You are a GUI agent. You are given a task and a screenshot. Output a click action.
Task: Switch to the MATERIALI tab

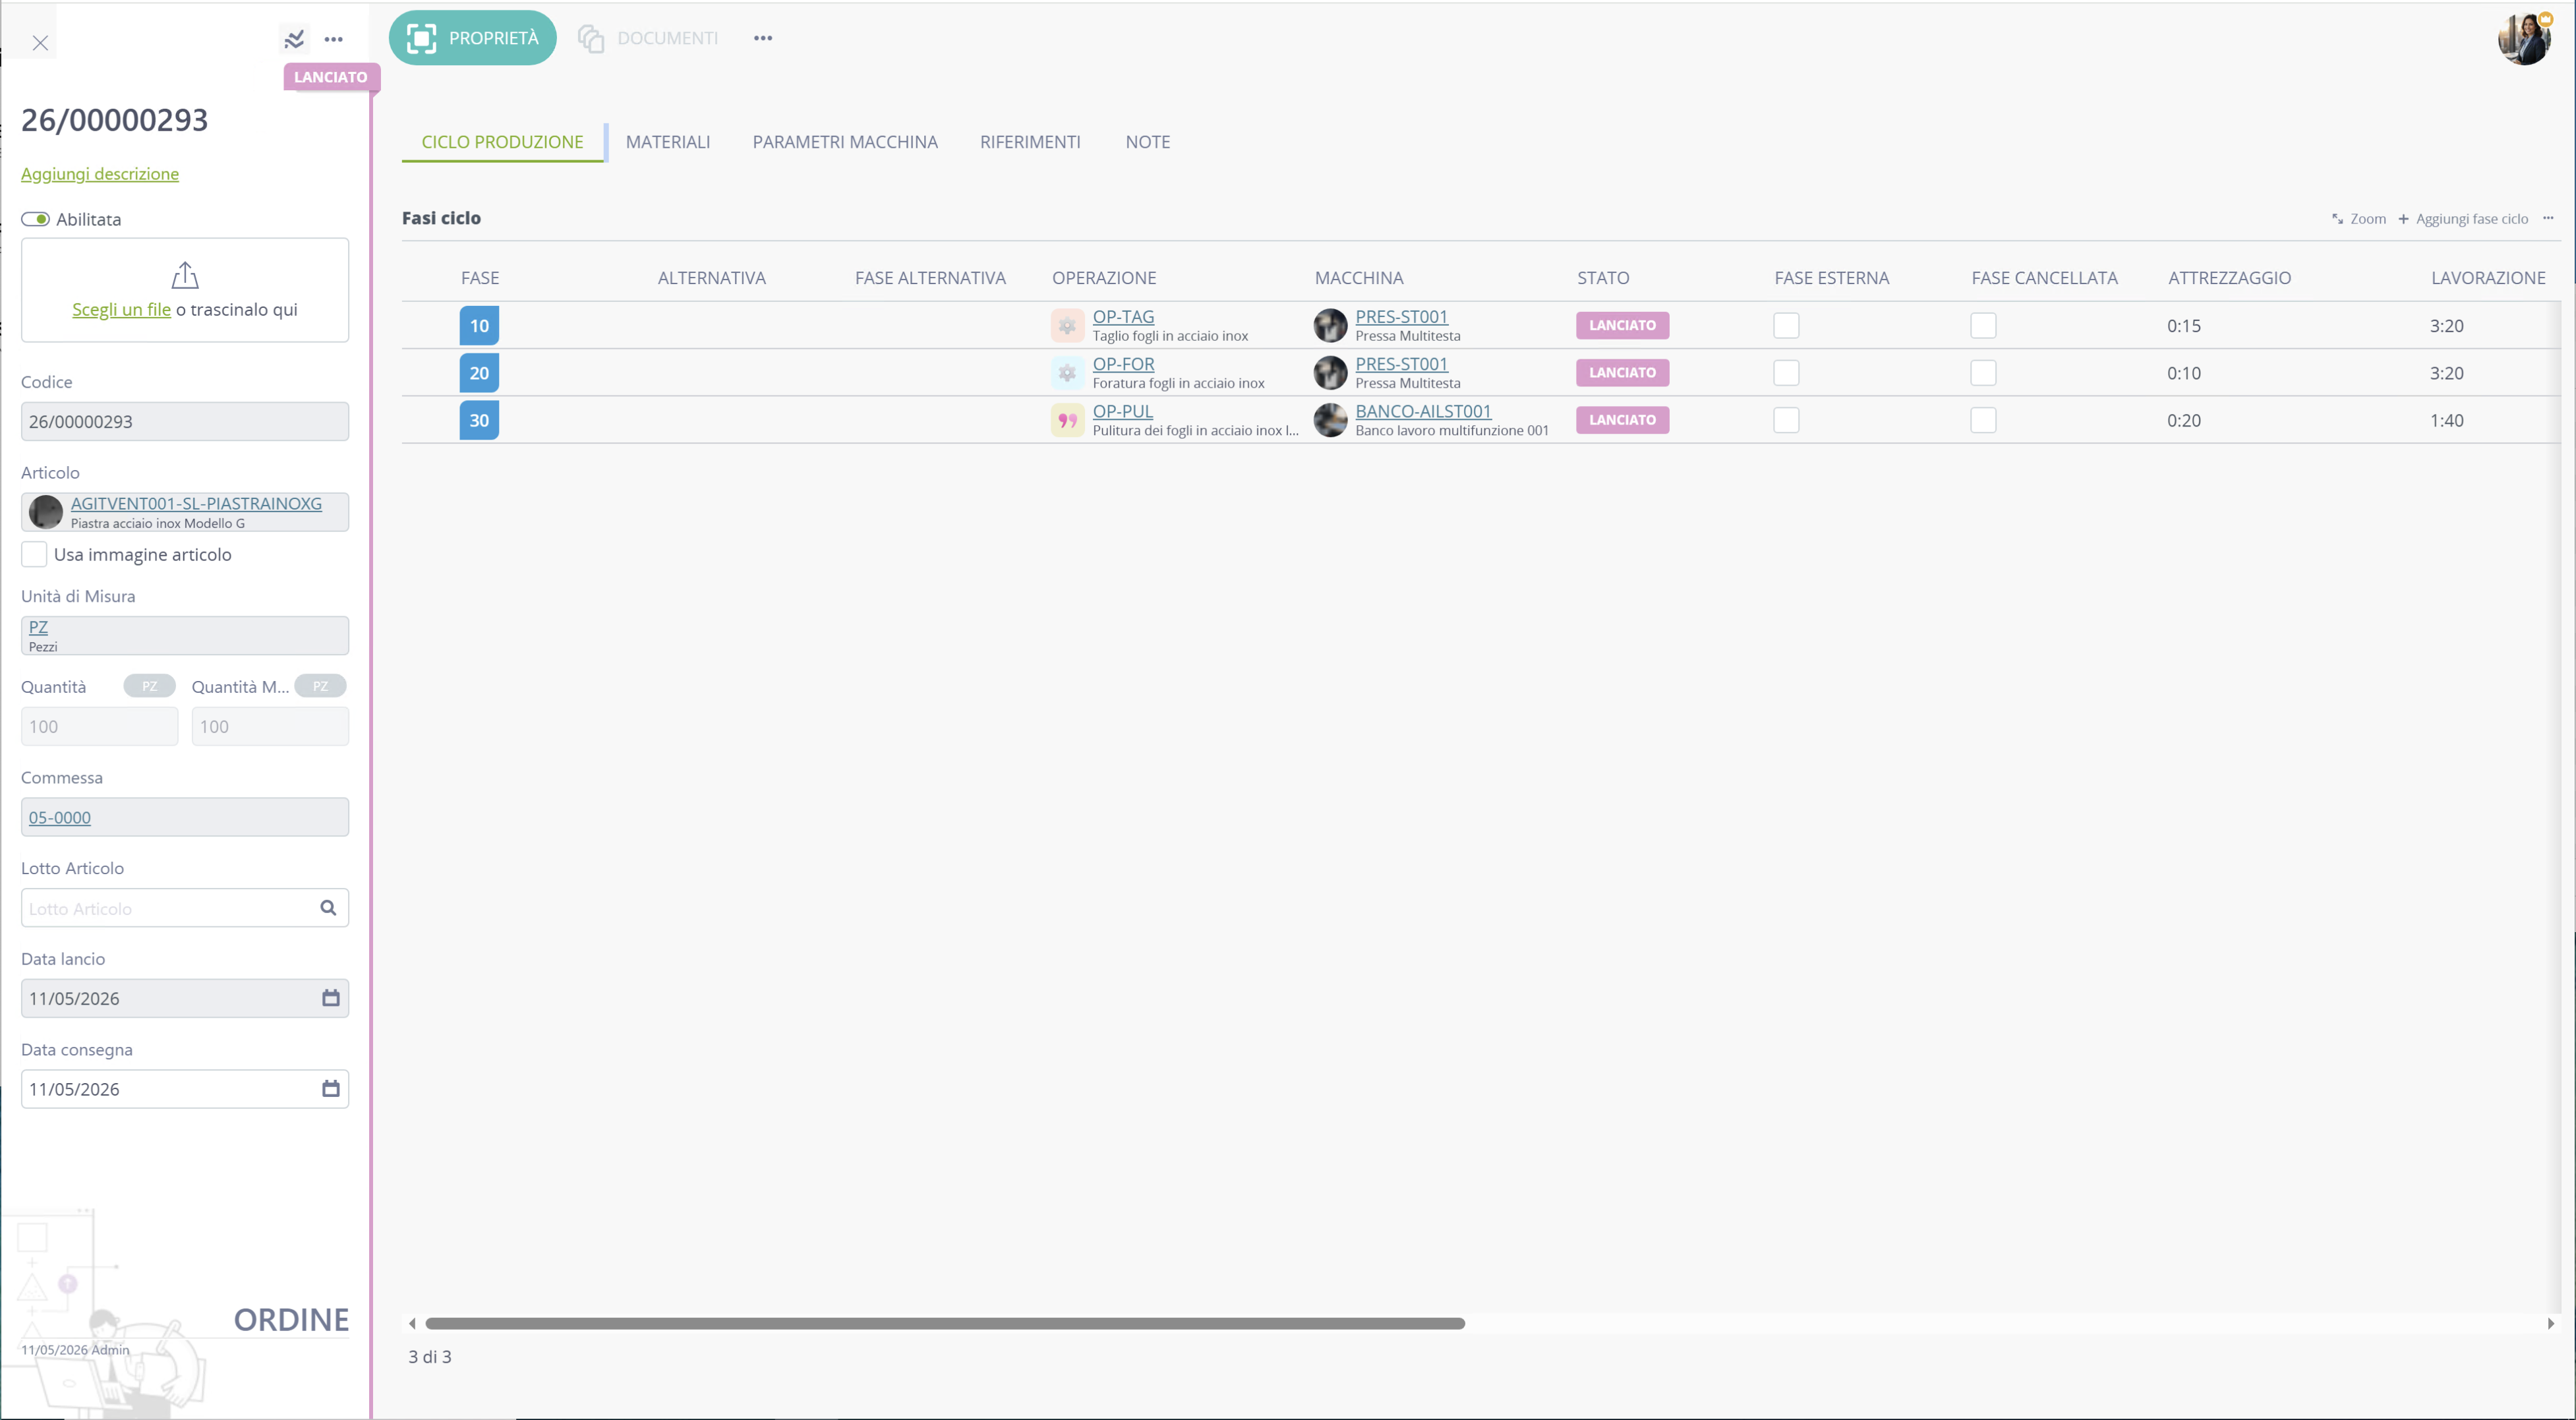click(668, 142)
